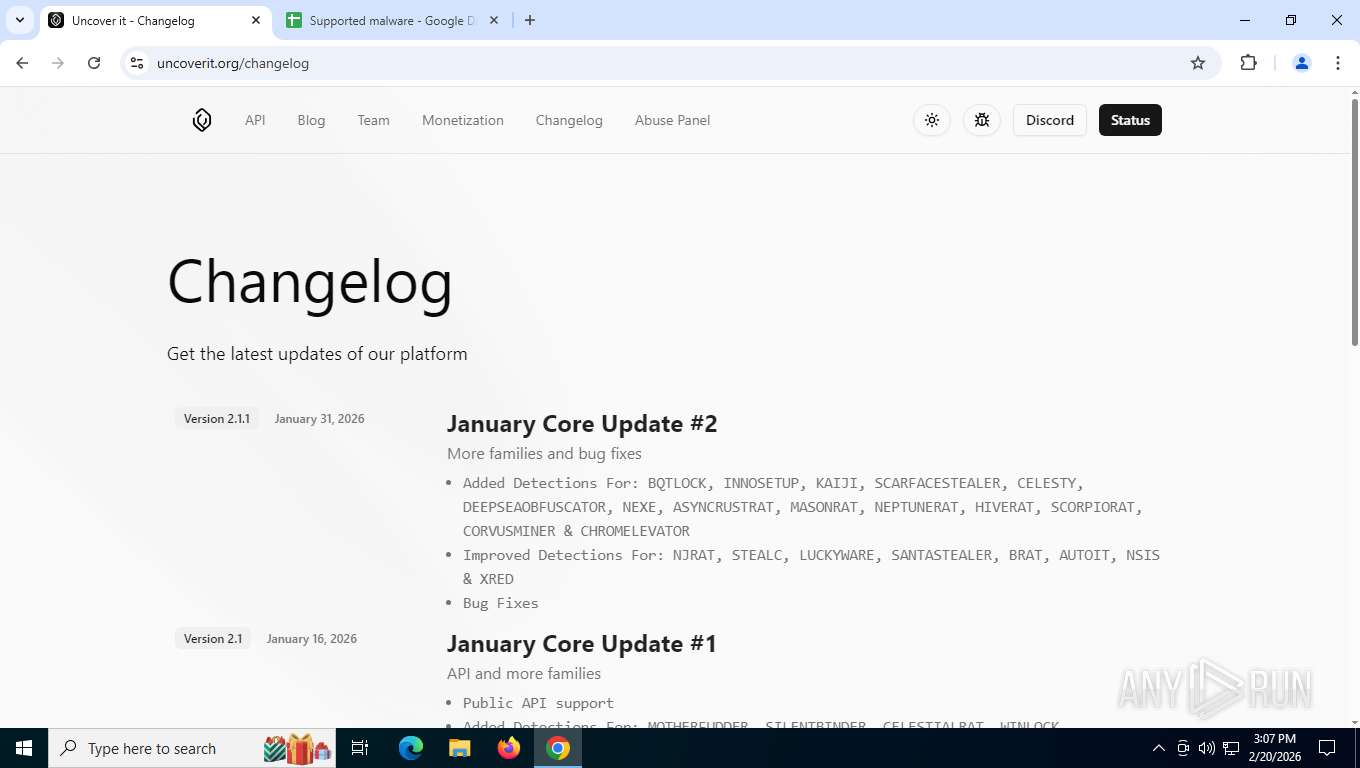Image resolution: width=1360 pixels, height=768 pixels.
Task: Open the volume control tray icon
Action: coord(1207,748)
